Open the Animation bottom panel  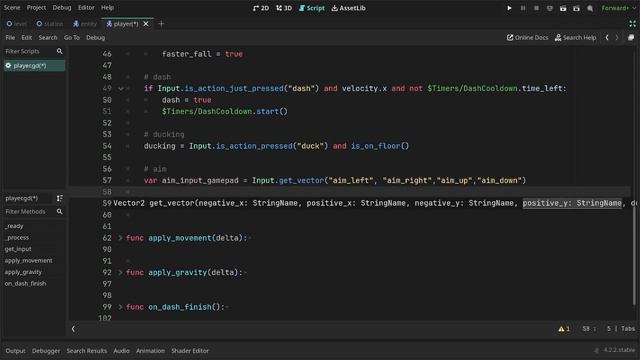150,351
